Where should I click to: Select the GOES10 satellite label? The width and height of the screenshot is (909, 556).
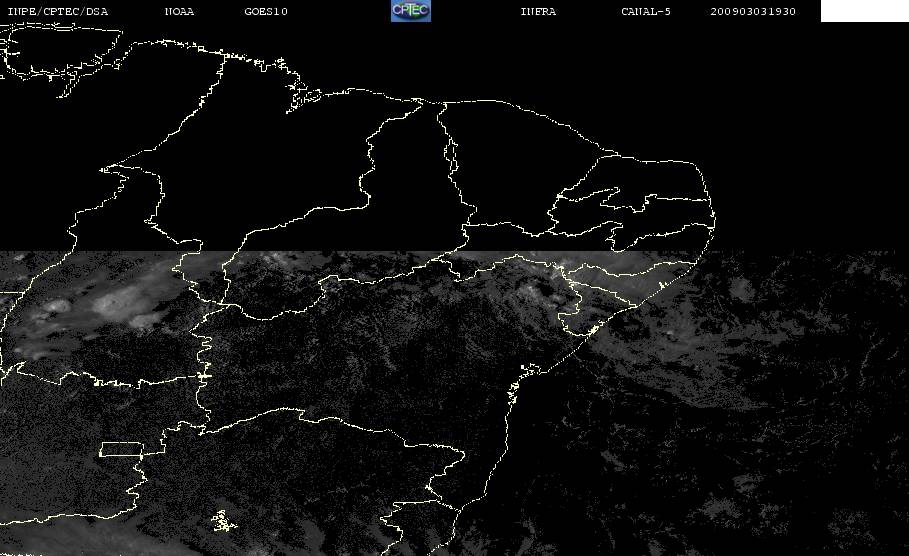266,11
